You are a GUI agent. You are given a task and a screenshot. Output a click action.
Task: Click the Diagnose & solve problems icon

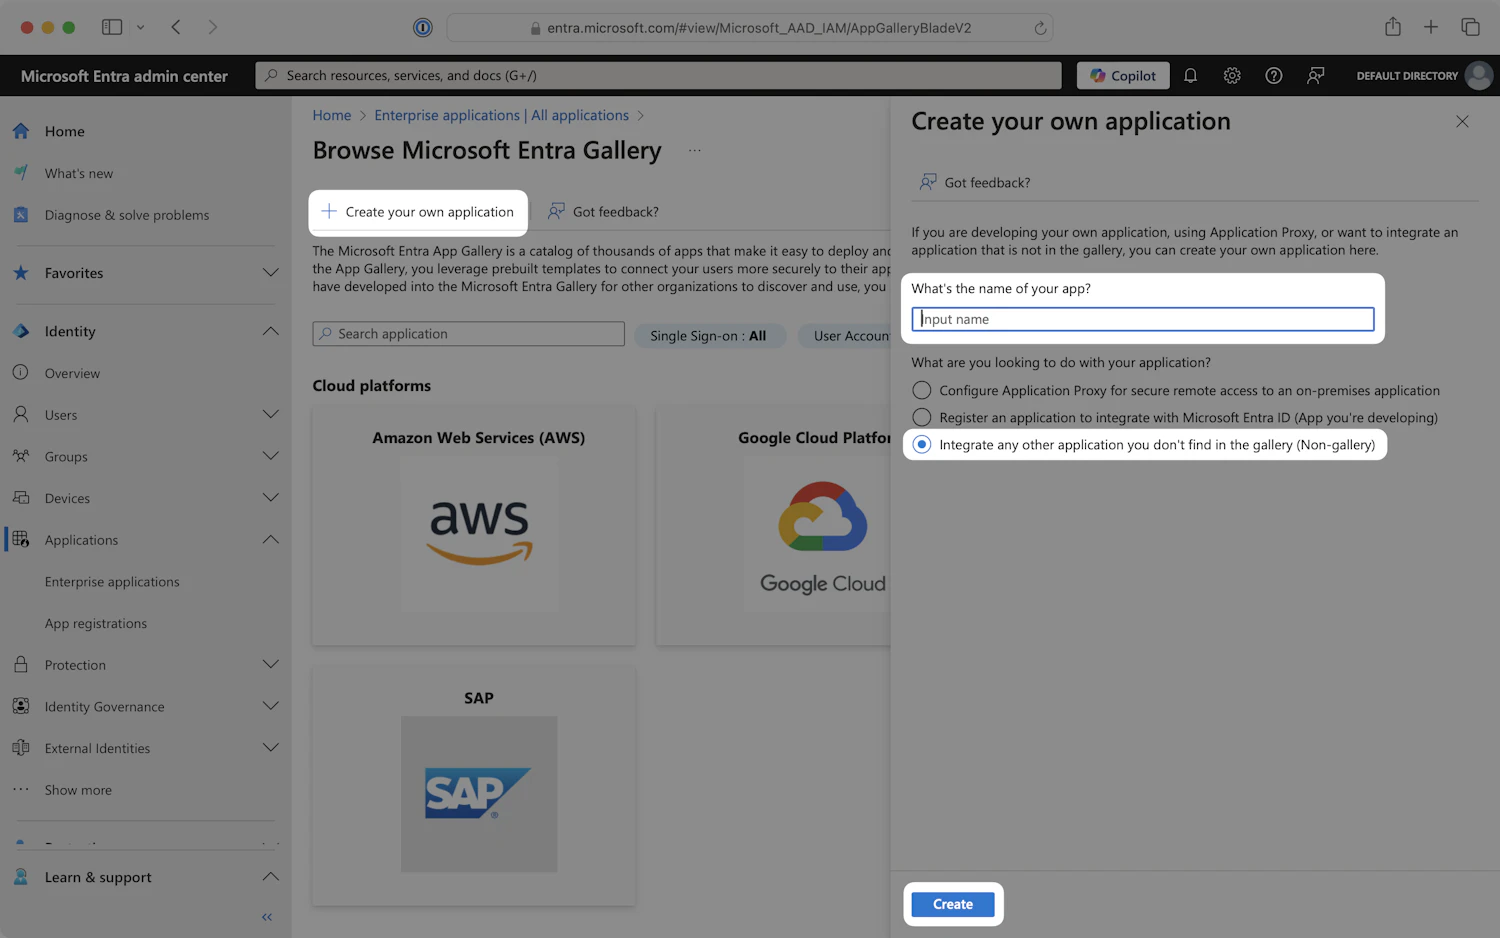point(21,215)
